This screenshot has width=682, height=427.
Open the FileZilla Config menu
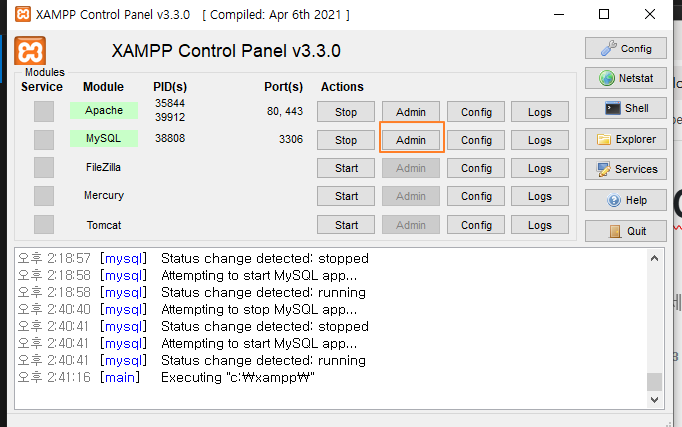(x=476, y=168)
